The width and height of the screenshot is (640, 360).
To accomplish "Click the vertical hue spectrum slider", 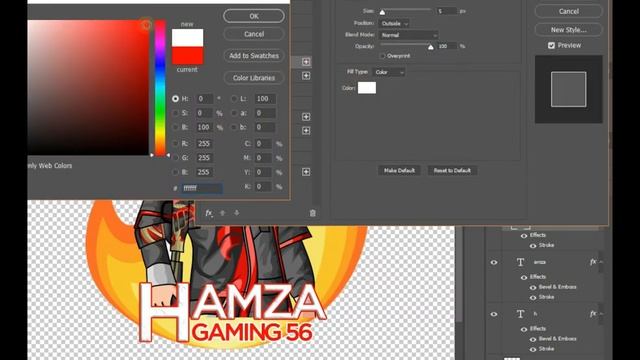I will [x=160, y=88].
